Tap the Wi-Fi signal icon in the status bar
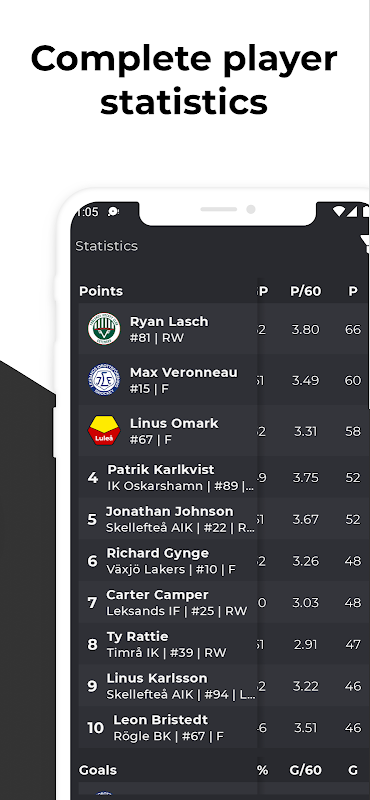The height and width of the screenshot is (800, 370). coord(338,211)
